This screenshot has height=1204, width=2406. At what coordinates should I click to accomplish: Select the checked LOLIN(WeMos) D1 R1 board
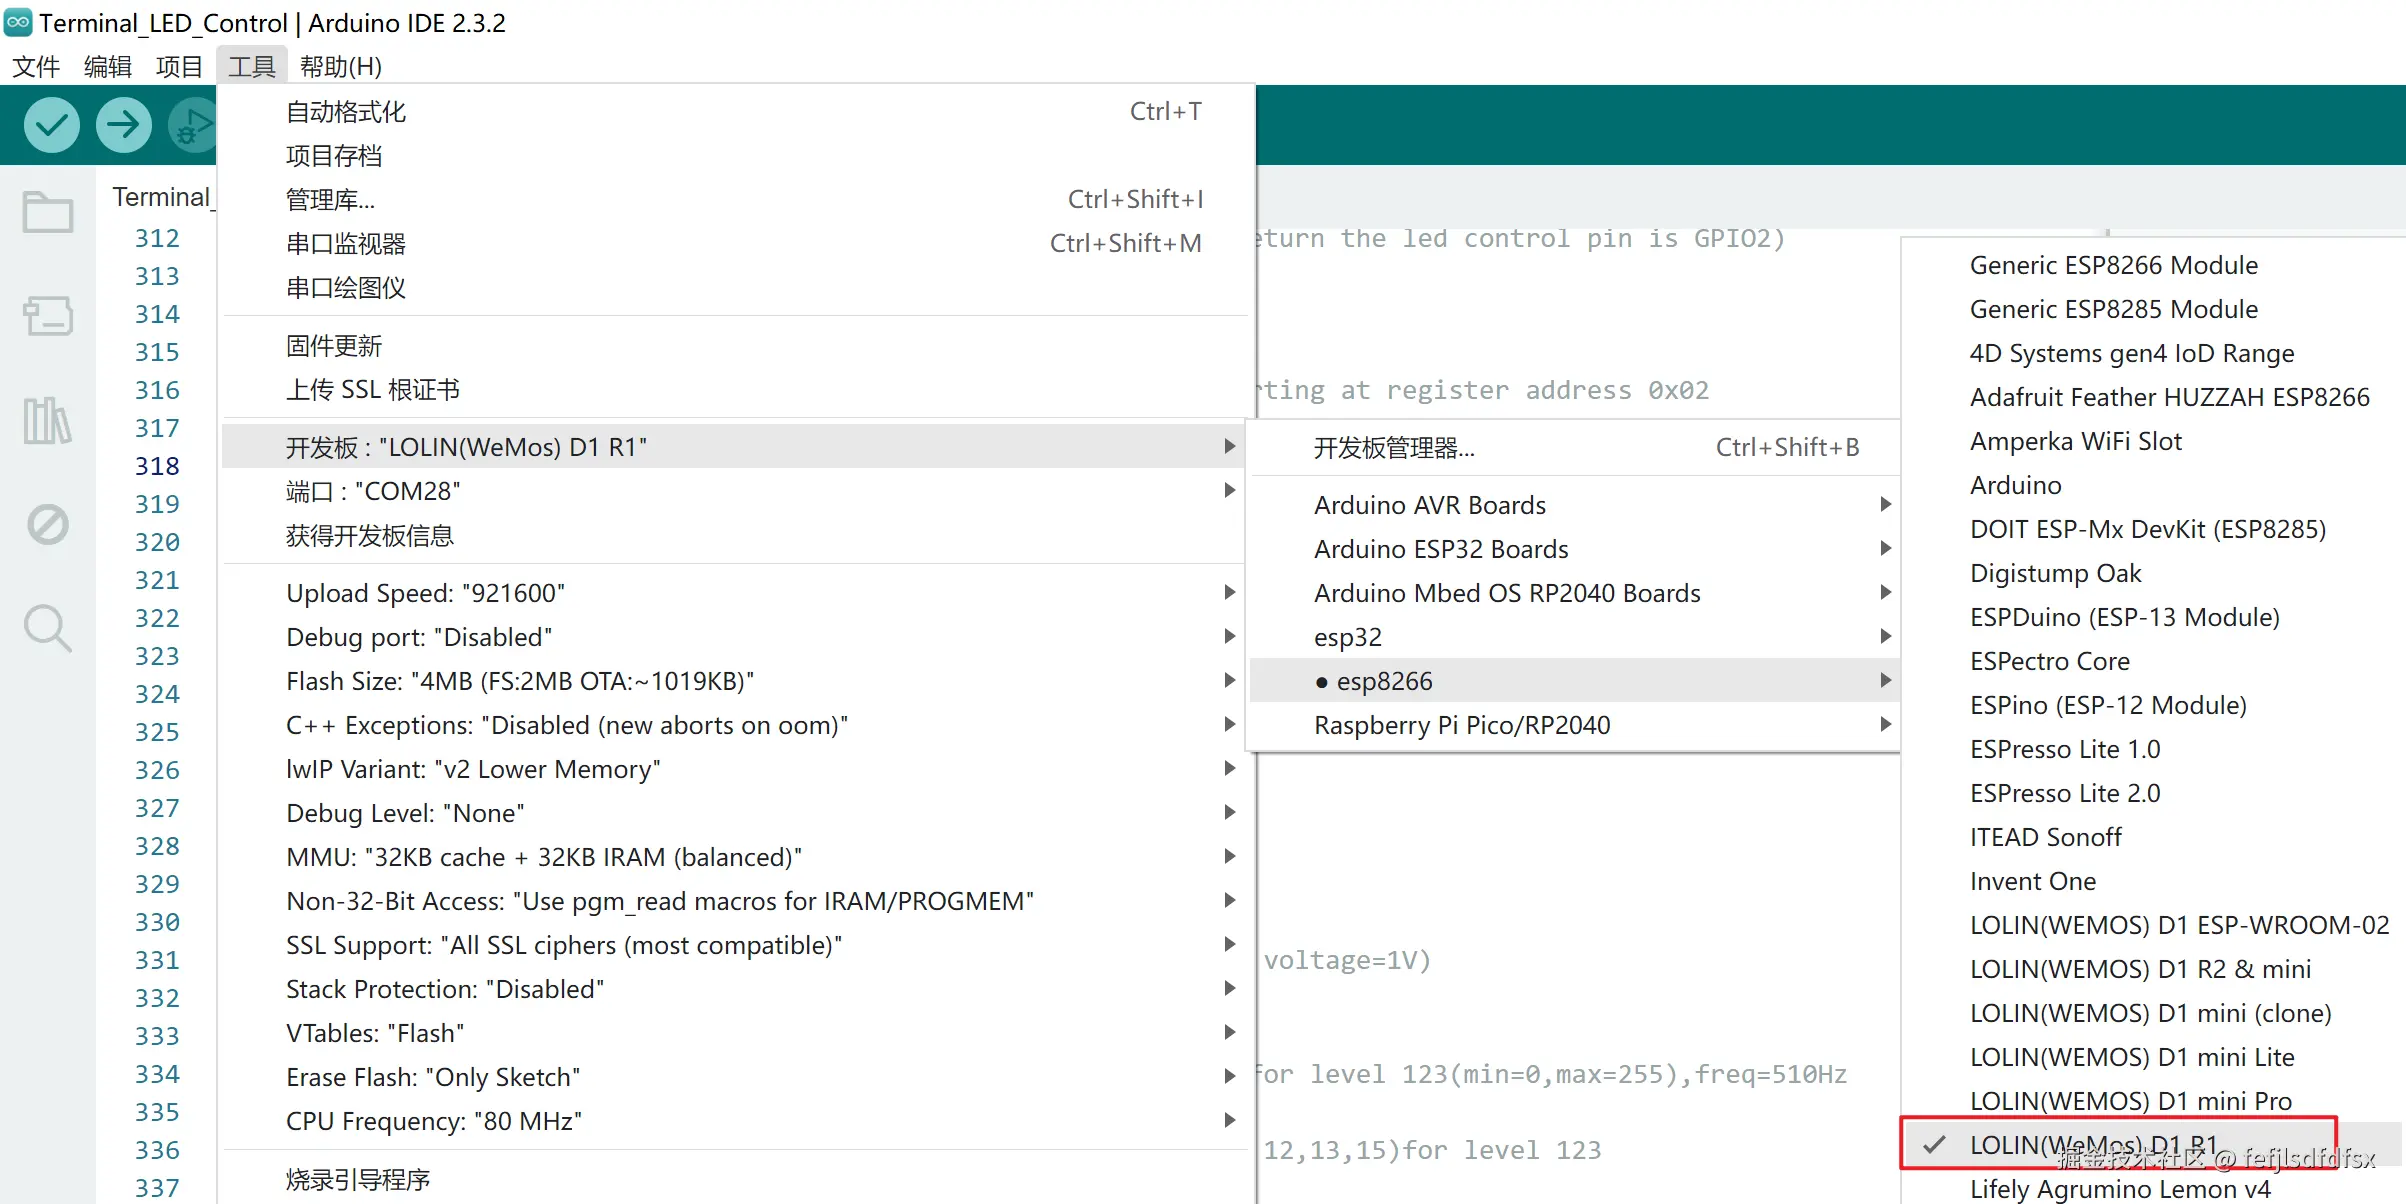click(x=2093, y=1144)
